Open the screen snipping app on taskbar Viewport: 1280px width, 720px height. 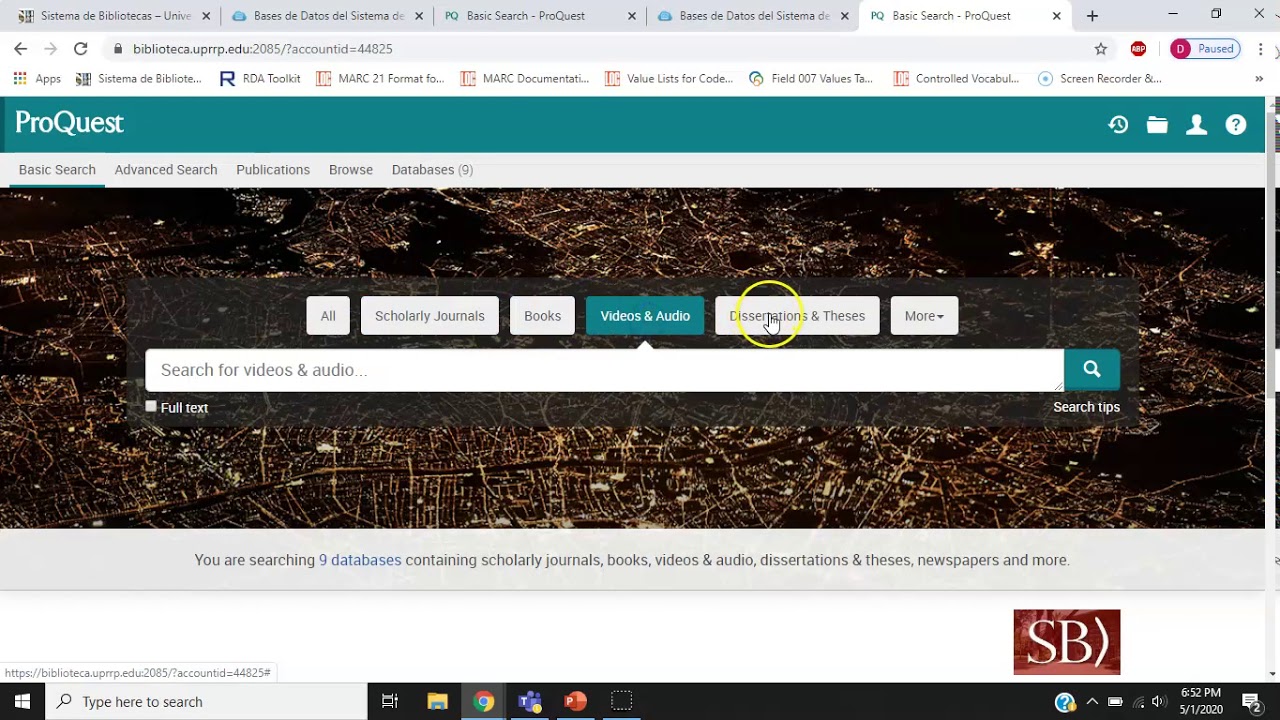pos(621,701)
